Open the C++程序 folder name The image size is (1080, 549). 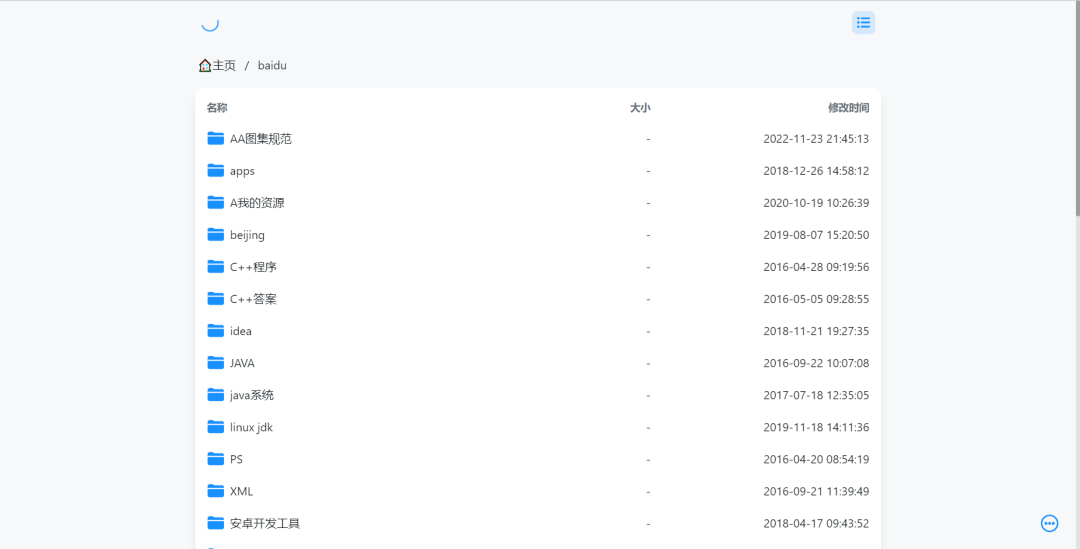coord(253,267)
